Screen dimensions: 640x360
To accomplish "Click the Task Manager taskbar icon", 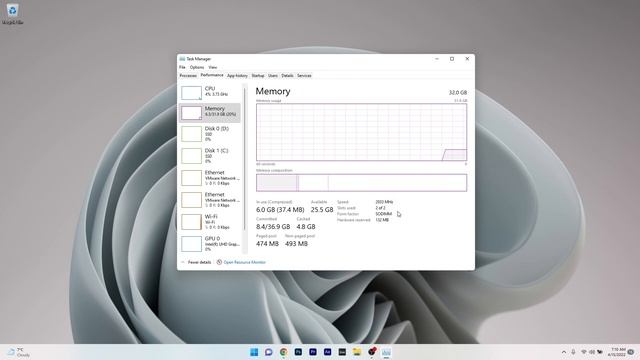I will tap(386, 352).
